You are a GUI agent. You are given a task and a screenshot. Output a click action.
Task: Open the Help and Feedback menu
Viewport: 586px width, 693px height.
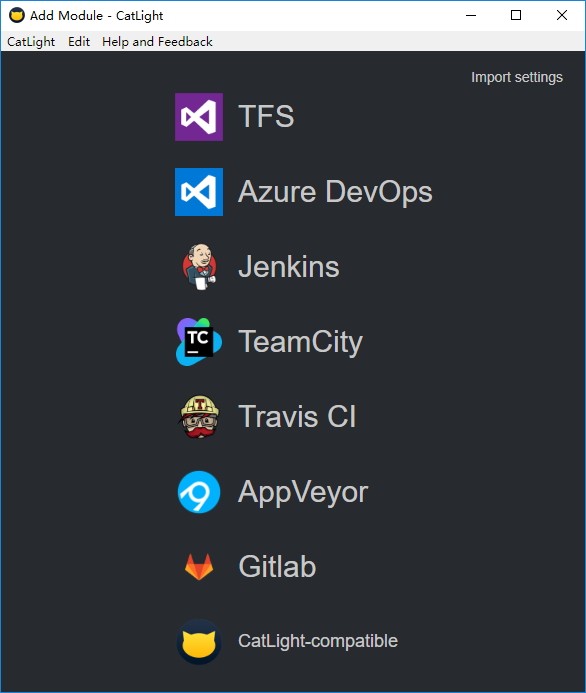pos(157,42)
